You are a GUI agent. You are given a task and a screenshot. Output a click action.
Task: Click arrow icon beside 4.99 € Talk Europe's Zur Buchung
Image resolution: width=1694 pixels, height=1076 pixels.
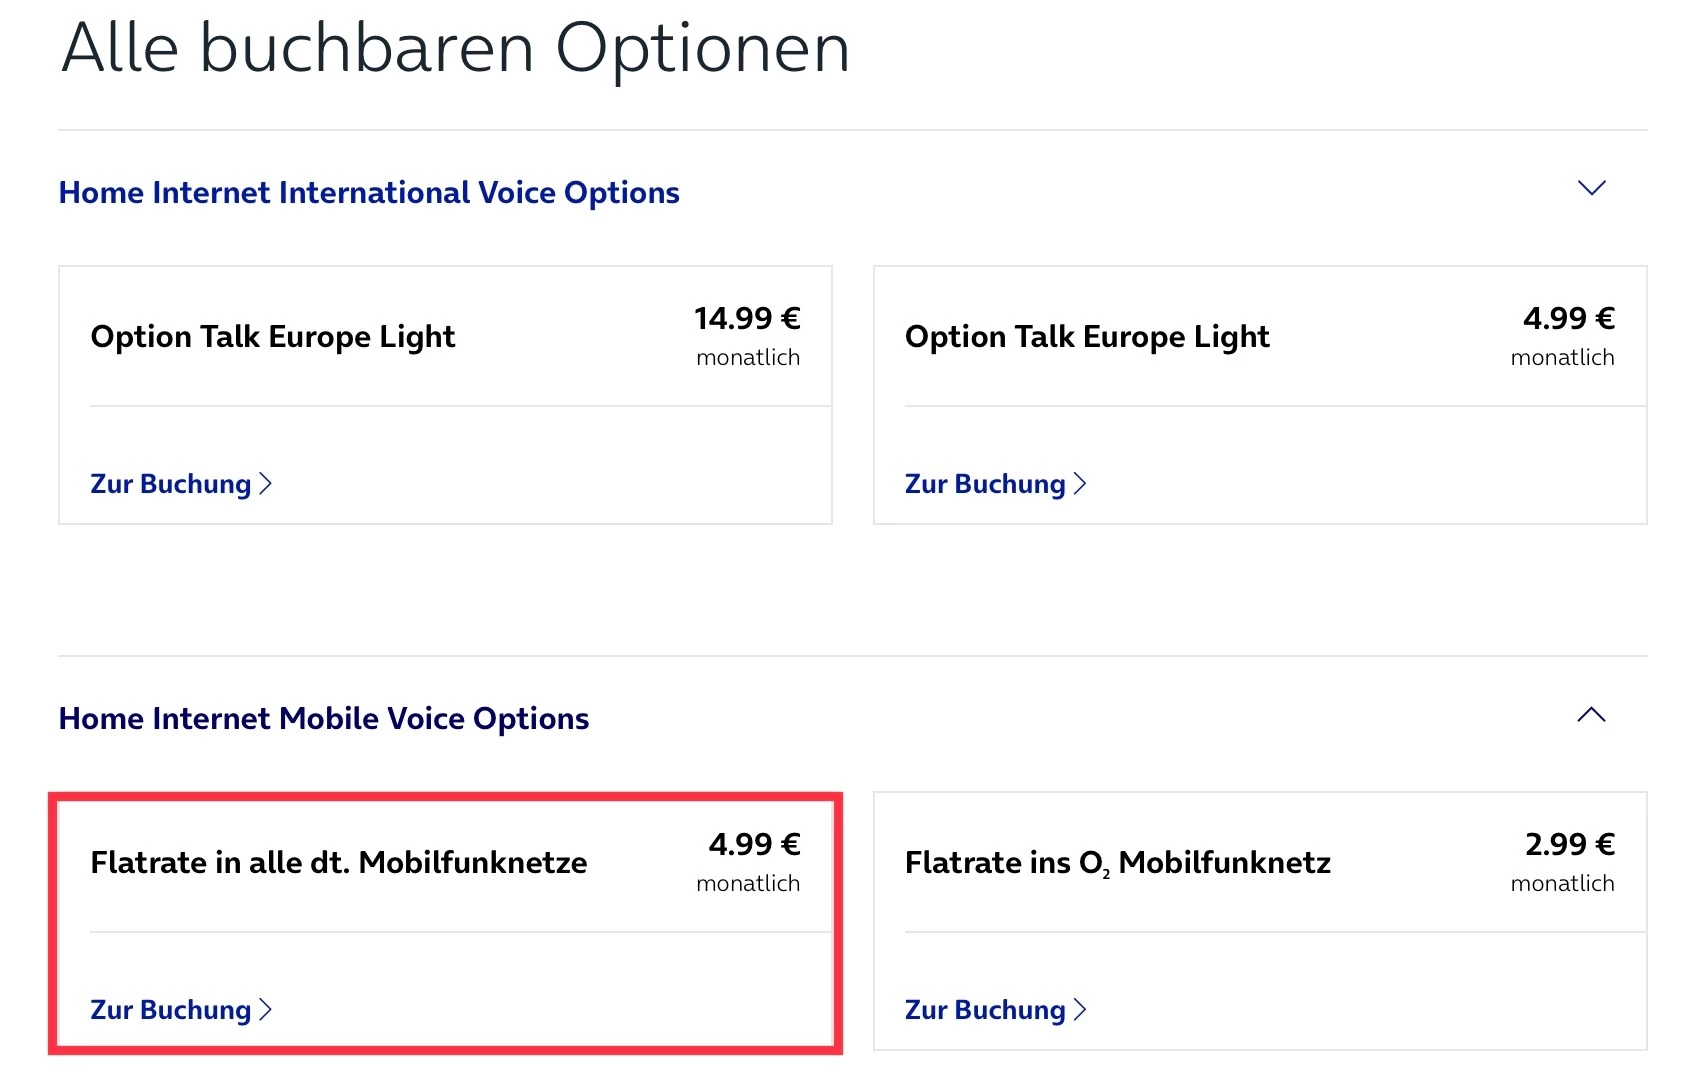(1080, 484)
